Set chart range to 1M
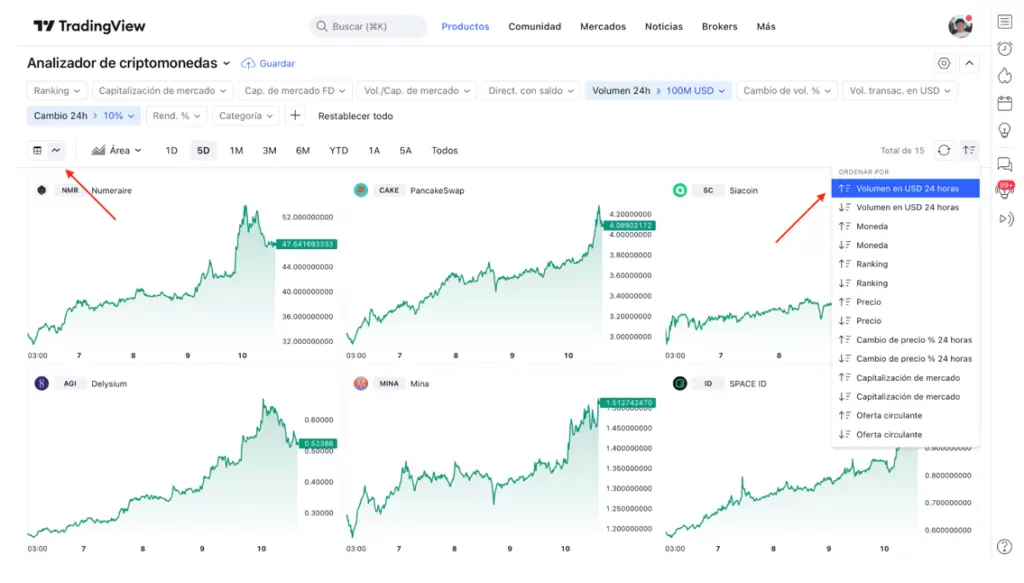The width and height of the screenshot is (1024, 583). 236,150
